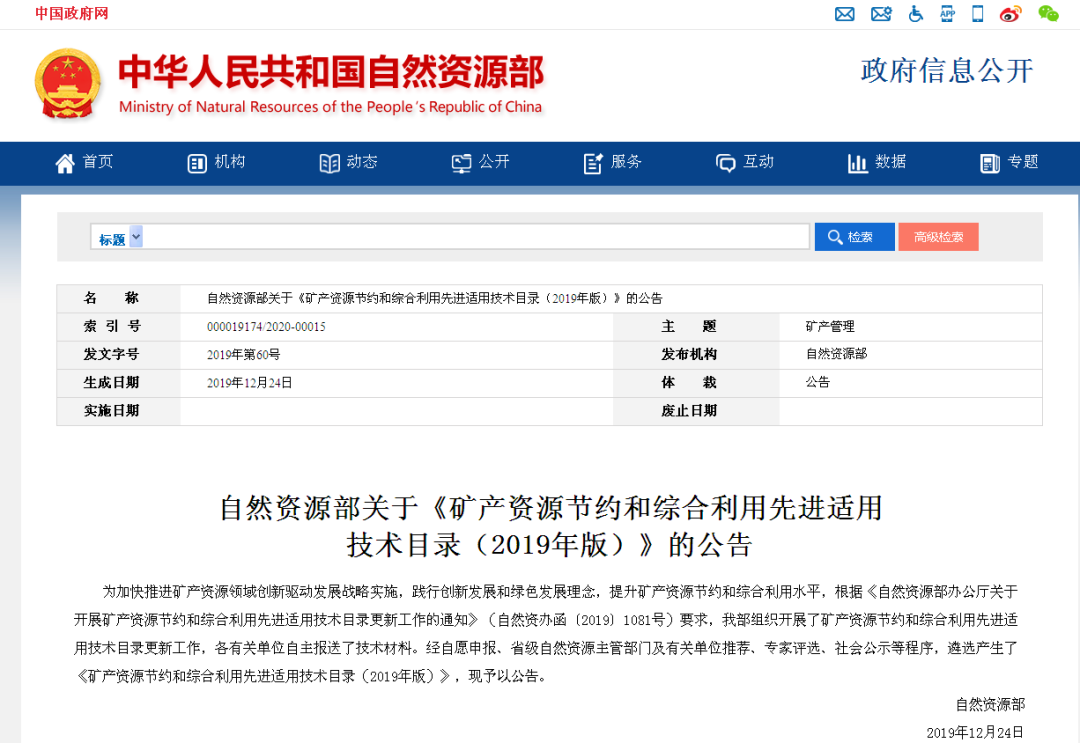Click the 实施日期 row label
This screenshot has height=743, width=1080.
tap(112, 411)
